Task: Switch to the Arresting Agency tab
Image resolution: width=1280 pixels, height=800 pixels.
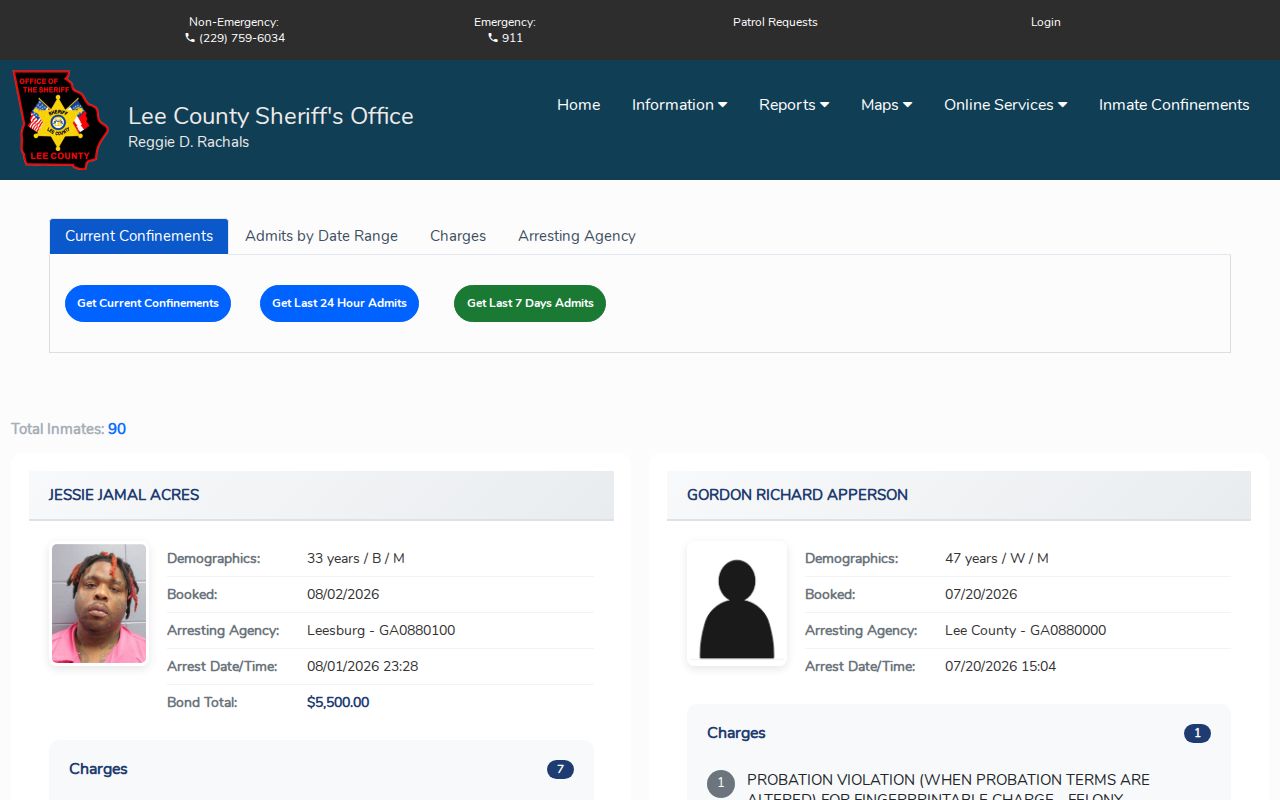Action: point(577,236)
